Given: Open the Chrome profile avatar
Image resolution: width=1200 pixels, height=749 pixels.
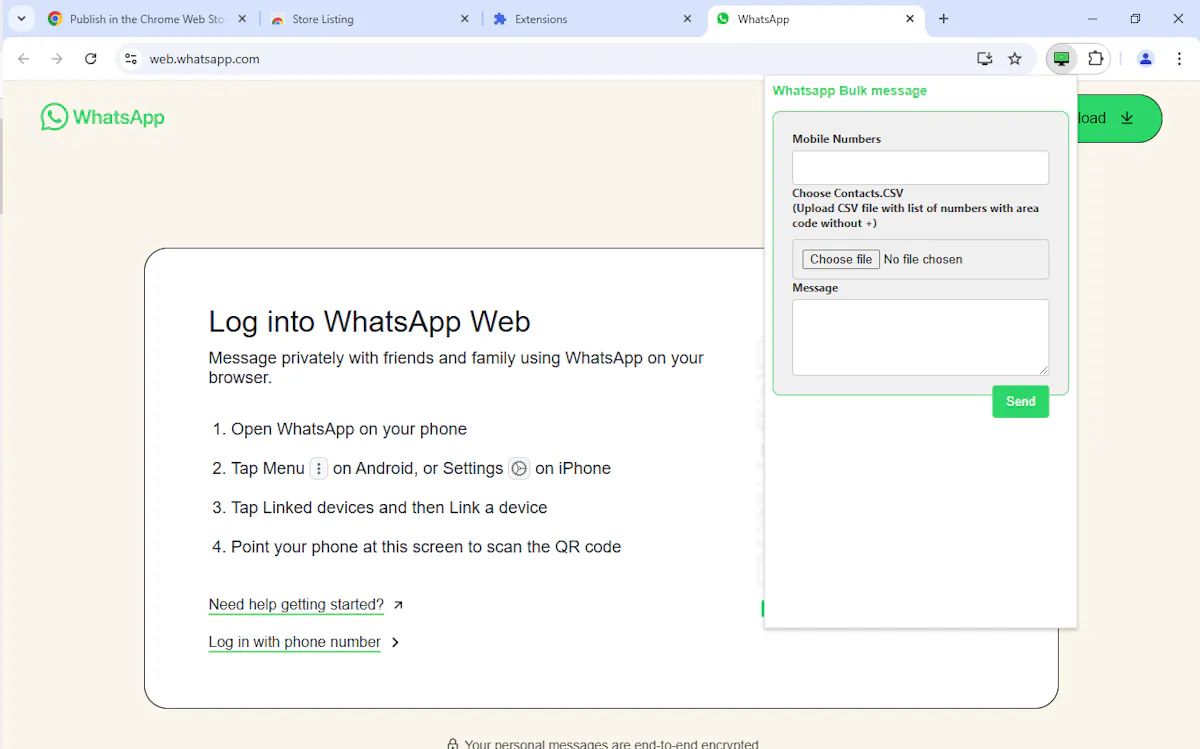Looking at the screenshot, I should click(x=1146, y=59).
